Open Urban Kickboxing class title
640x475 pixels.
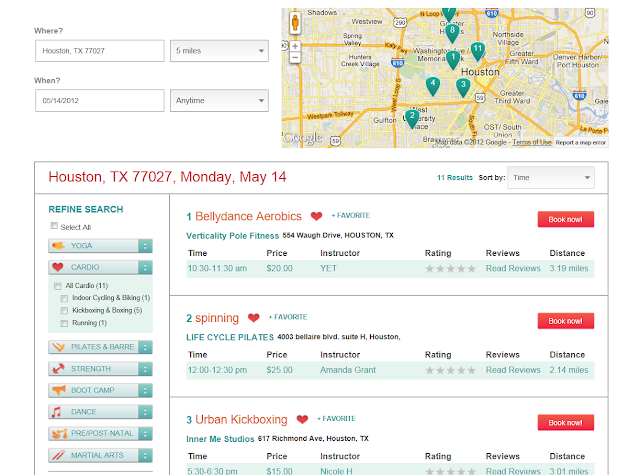(x=241, y=420)
